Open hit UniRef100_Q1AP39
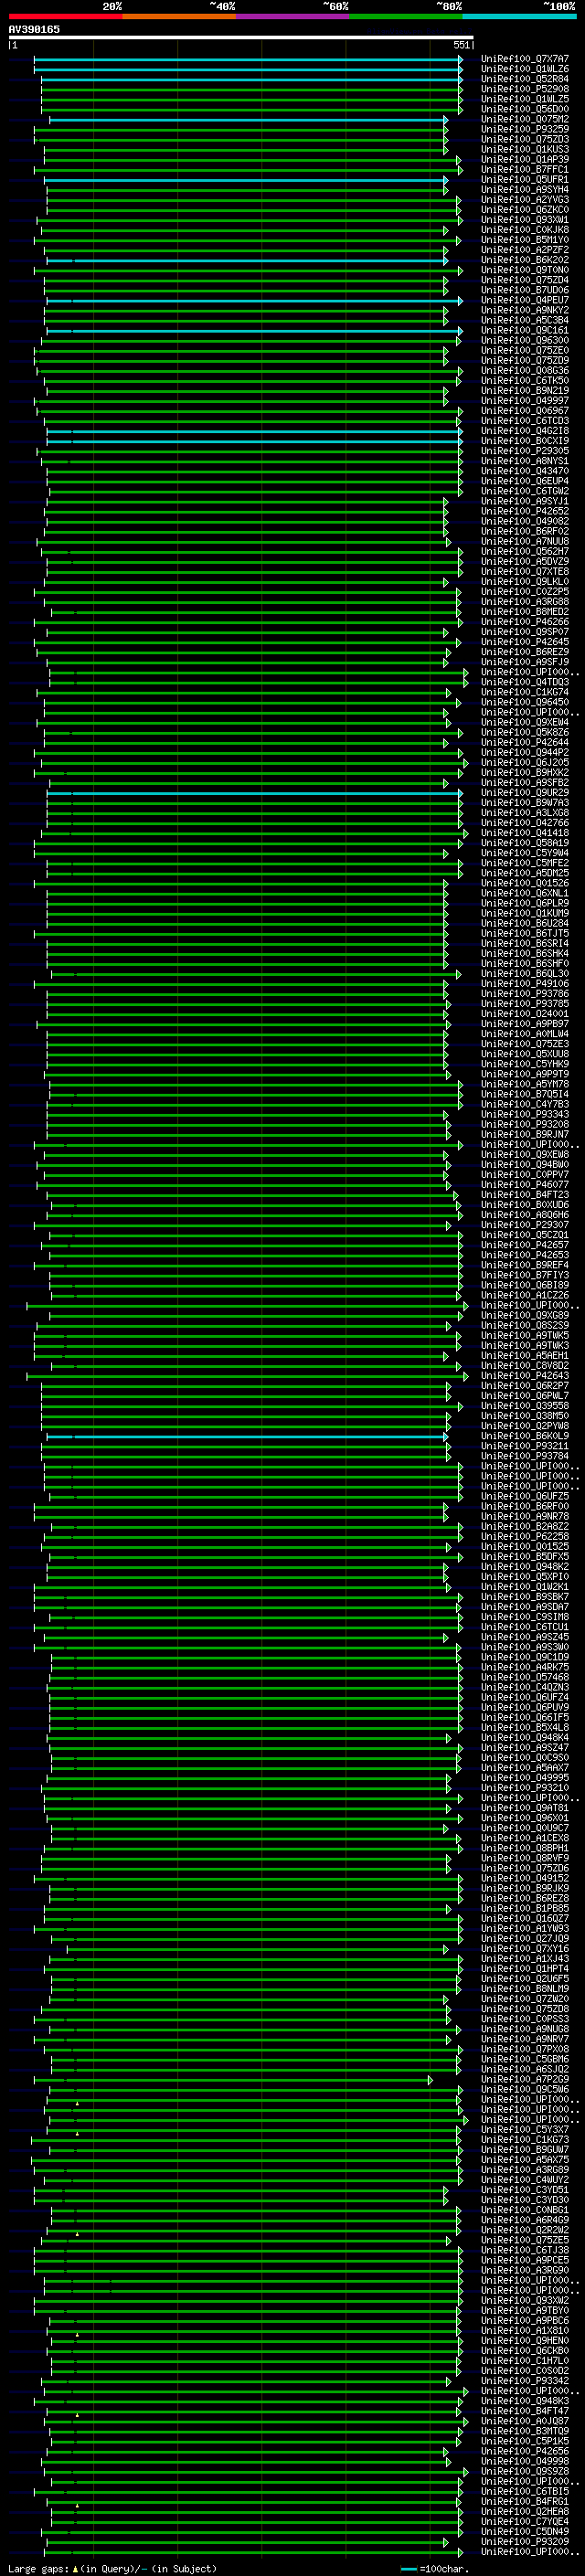The width and height of the screenshot is (585, 2576). (525, 159)
